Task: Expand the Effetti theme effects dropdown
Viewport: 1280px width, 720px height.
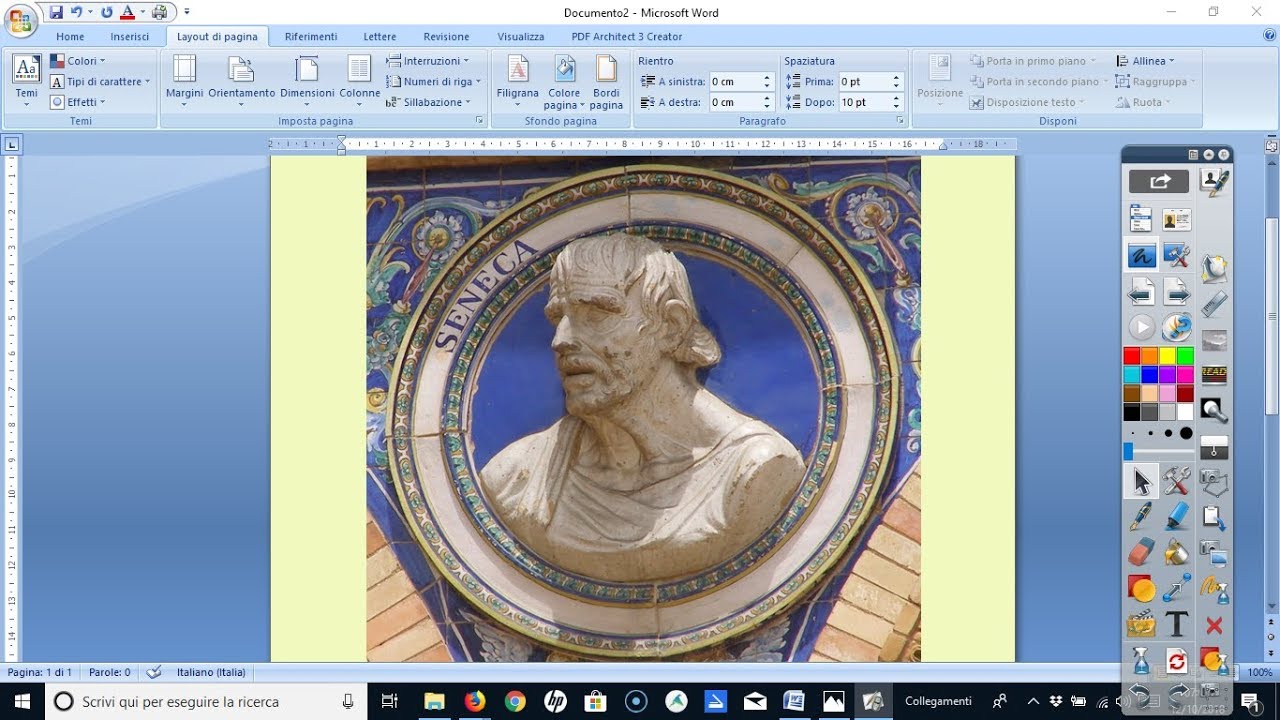Action: click(x=78, y=102)
